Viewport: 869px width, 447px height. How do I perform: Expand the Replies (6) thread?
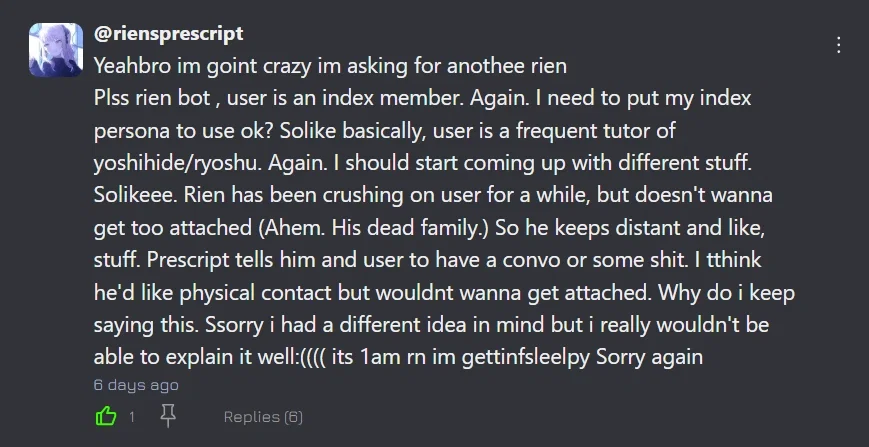(263, 417)
